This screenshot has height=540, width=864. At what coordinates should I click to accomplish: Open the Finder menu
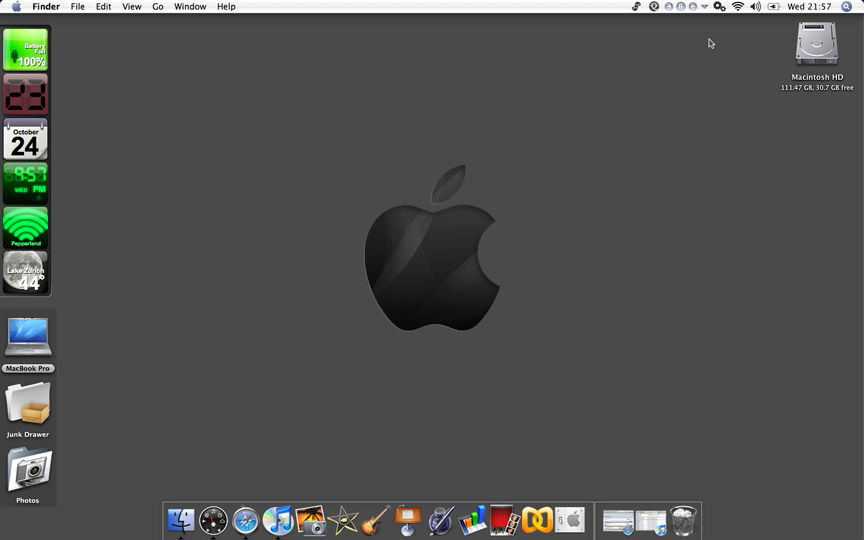46,7
